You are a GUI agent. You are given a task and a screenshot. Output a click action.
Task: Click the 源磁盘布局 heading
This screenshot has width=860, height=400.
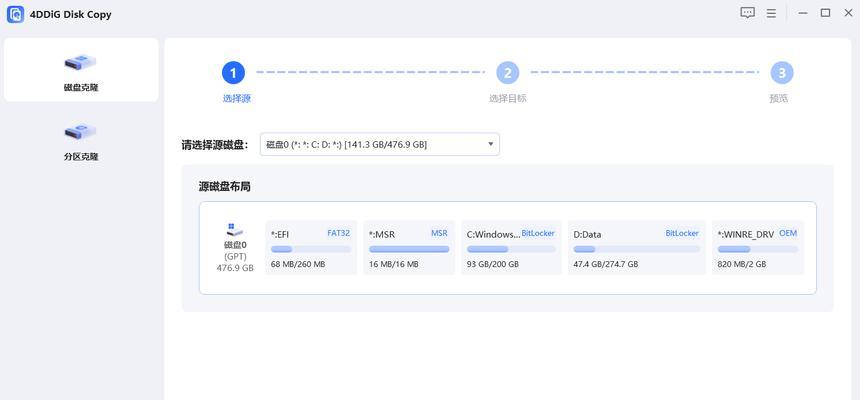click(225, 187)
